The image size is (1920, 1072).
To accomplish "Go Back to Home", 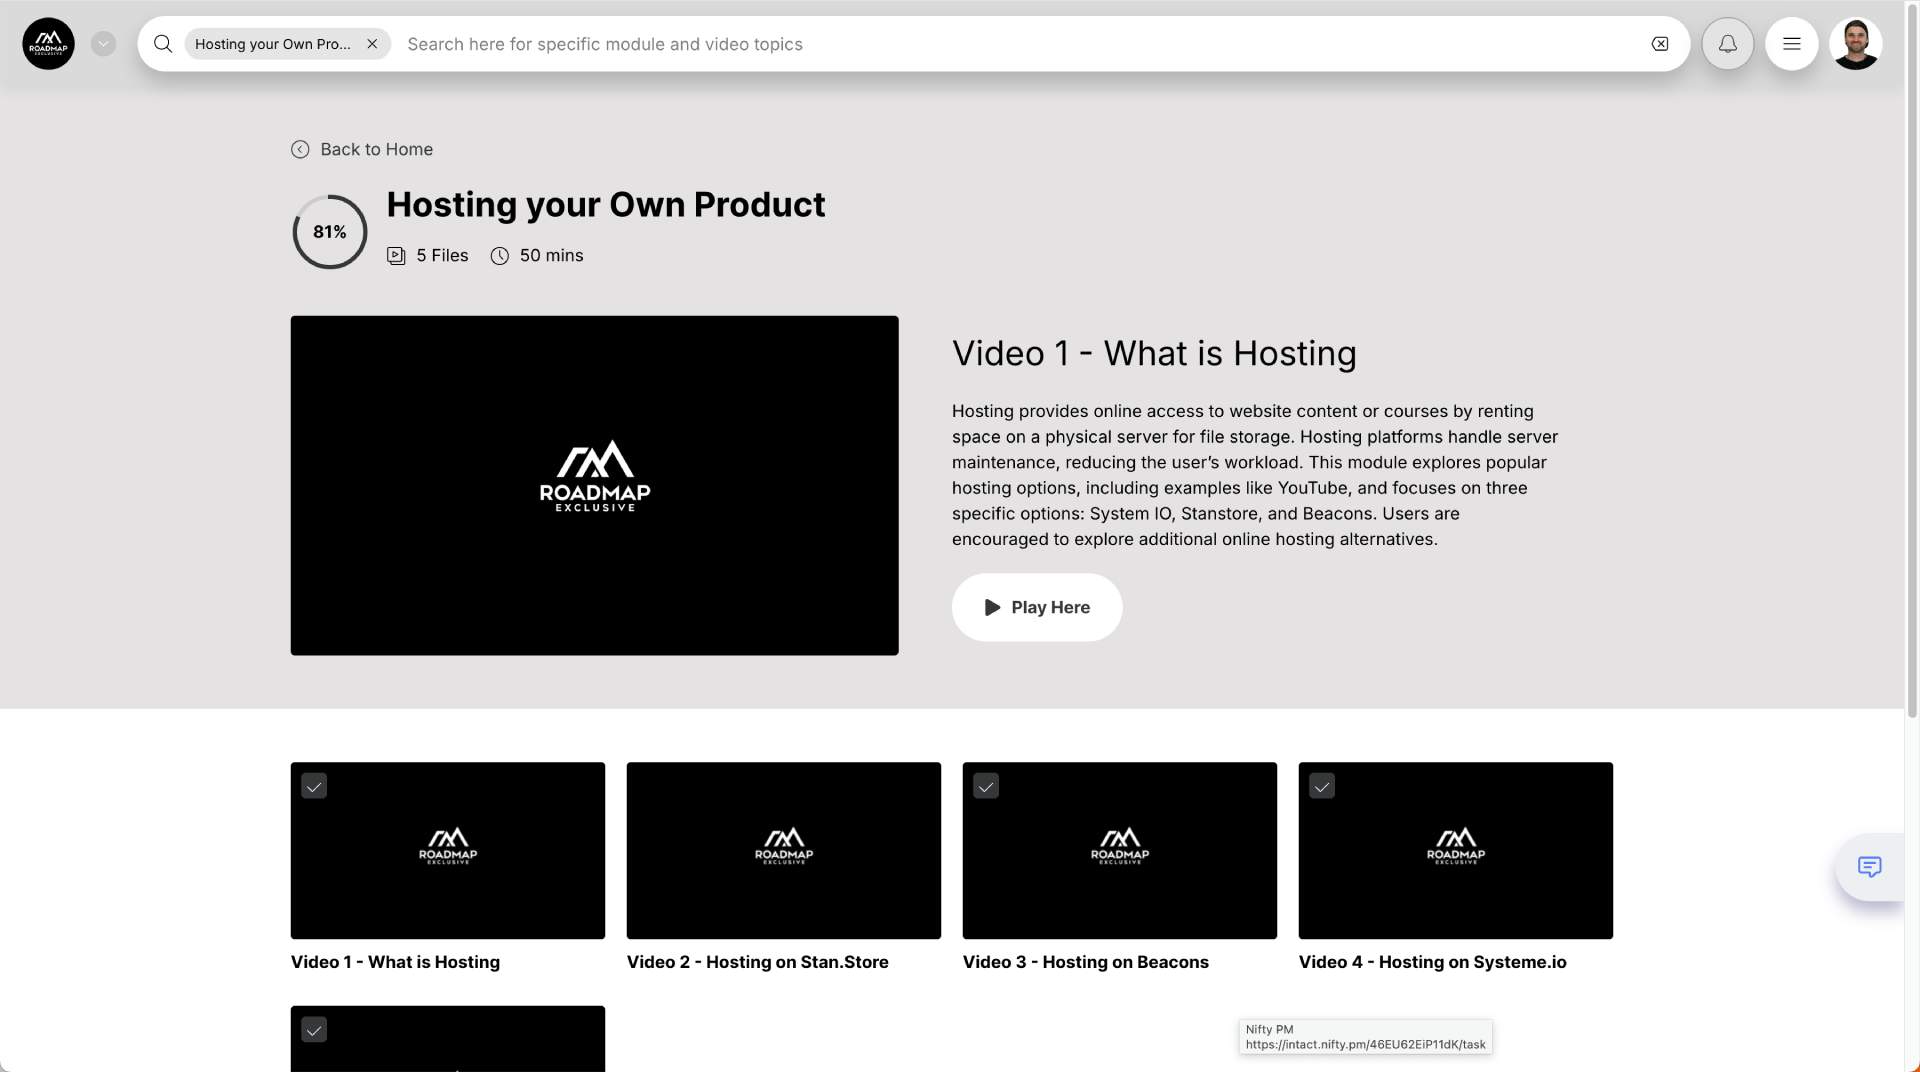I will tap(362, 149).
